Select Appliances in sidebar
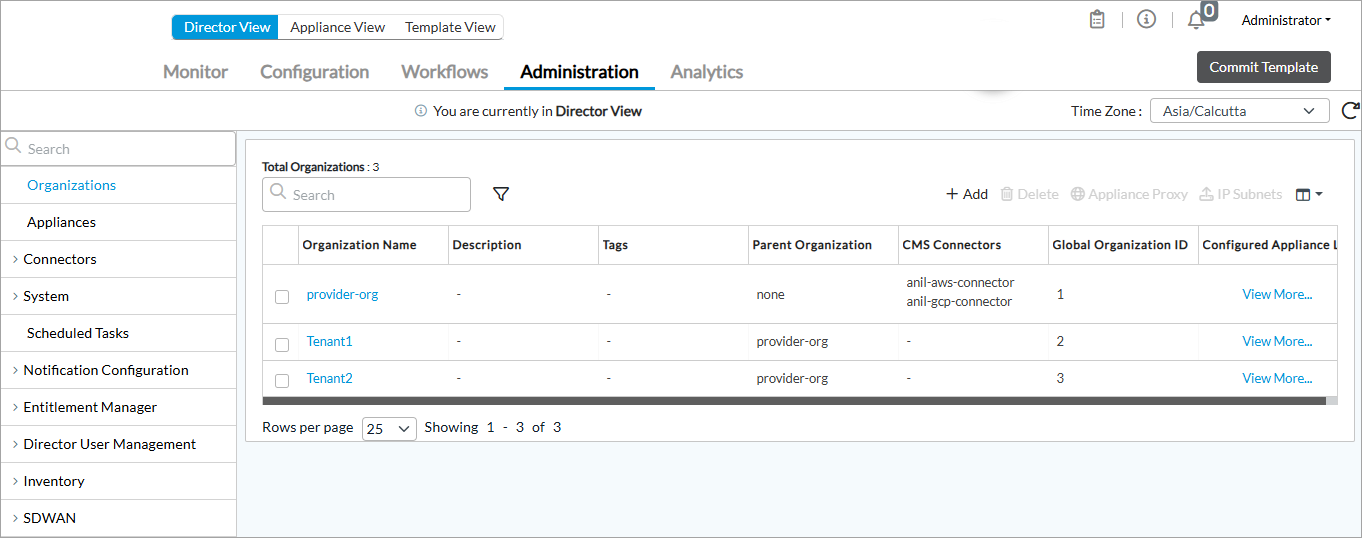Screen dimensions: 1362x538 coord(61,222)
